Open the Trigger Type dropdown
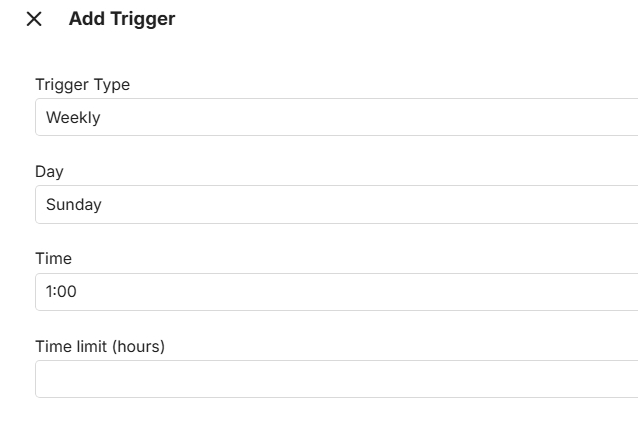 click(336, 117)
